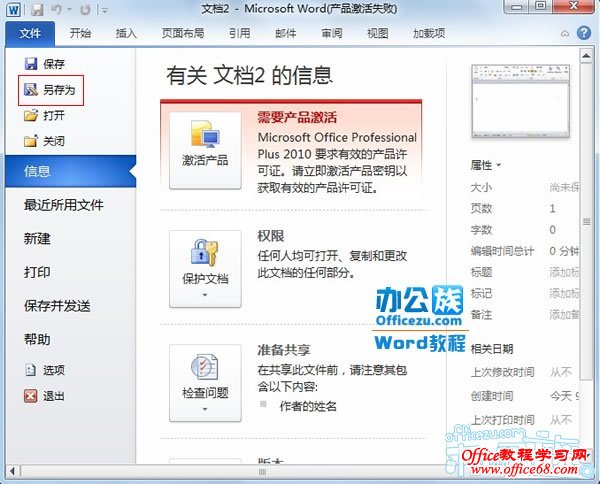
Task: Switch to the 视图 tab
Action: tap(378, 33)
